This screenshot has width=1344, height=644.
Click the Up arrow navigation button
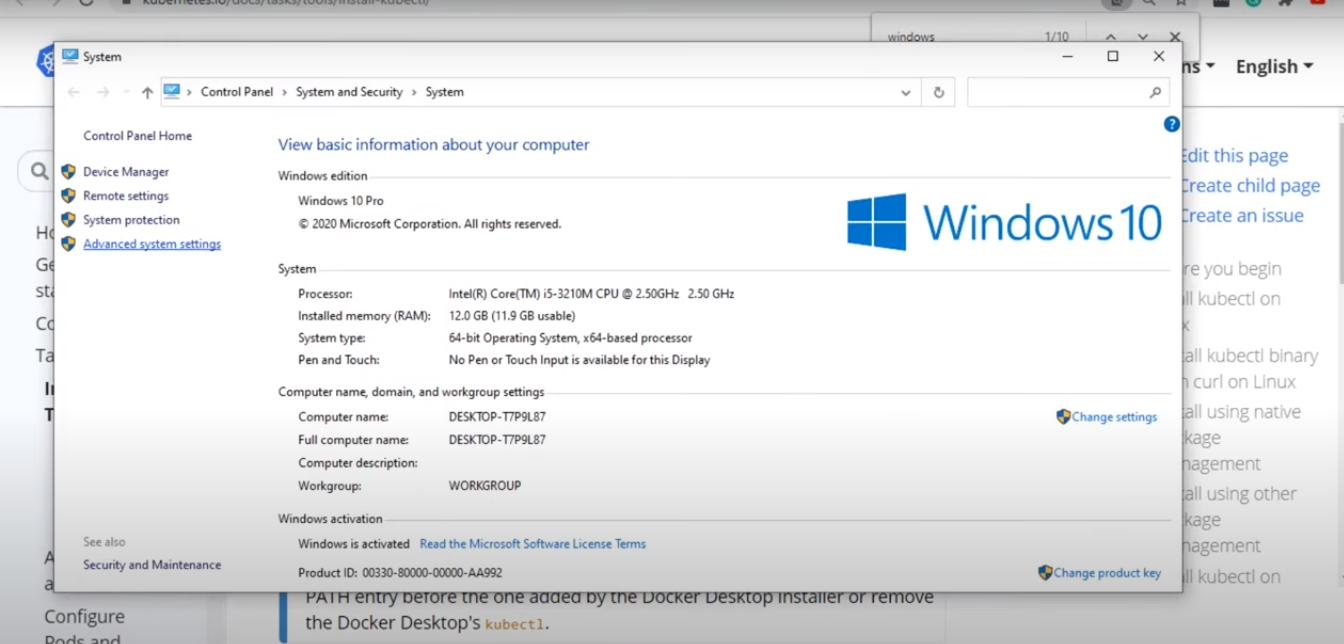click(147, 92)
